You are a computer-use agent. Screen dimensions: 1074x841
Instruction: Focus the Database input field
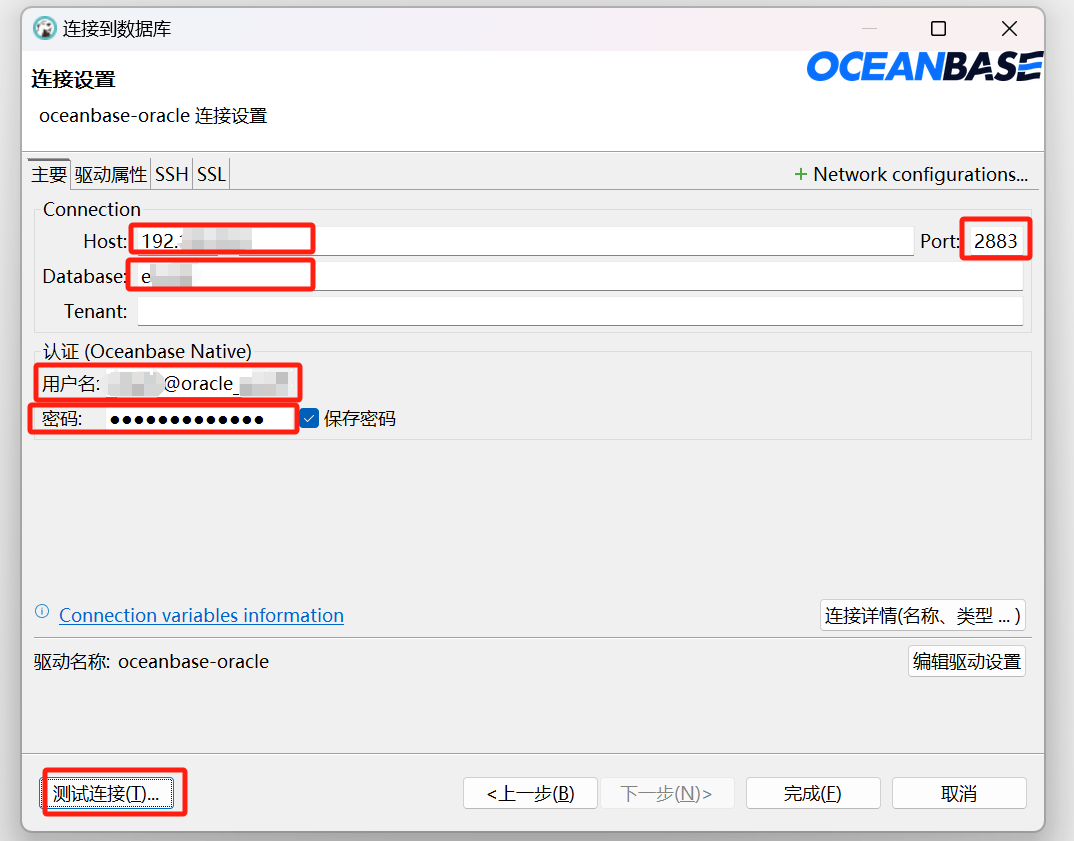pos(579,276)
